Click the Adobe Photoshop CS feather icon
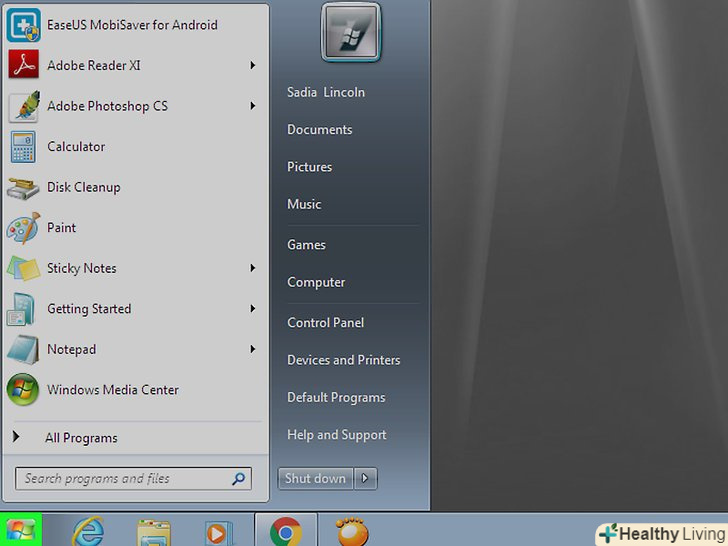 pos(24,106)
